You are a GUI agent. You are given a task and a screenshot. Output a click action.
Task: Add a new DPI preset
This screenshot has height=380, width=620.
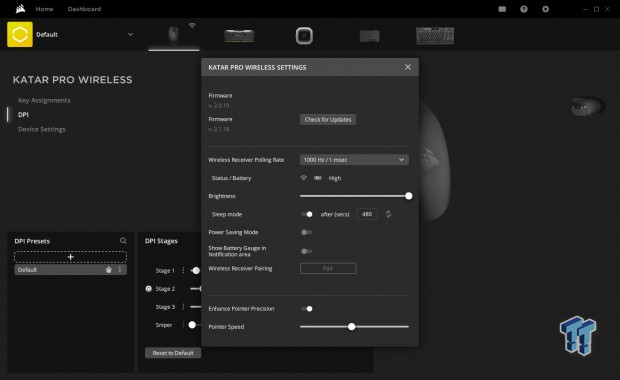tap(70, 257)
